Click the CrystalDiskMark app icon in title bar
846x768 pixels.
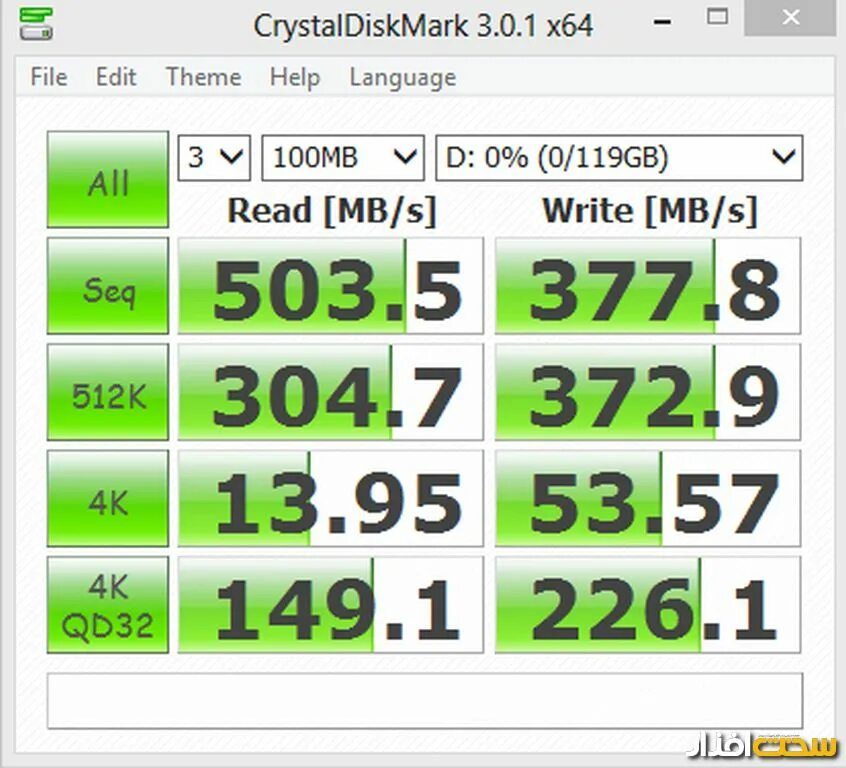(x=36, y=24)
